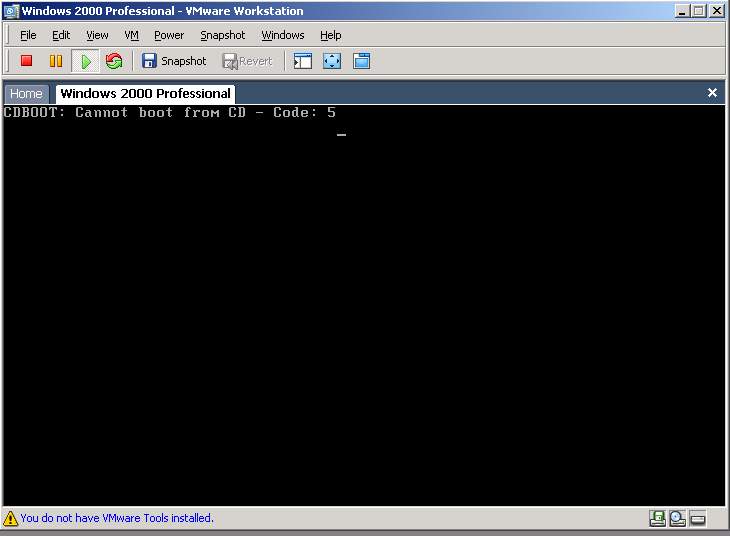Click the VMware Tools not installed message

(x=116, y=518)
